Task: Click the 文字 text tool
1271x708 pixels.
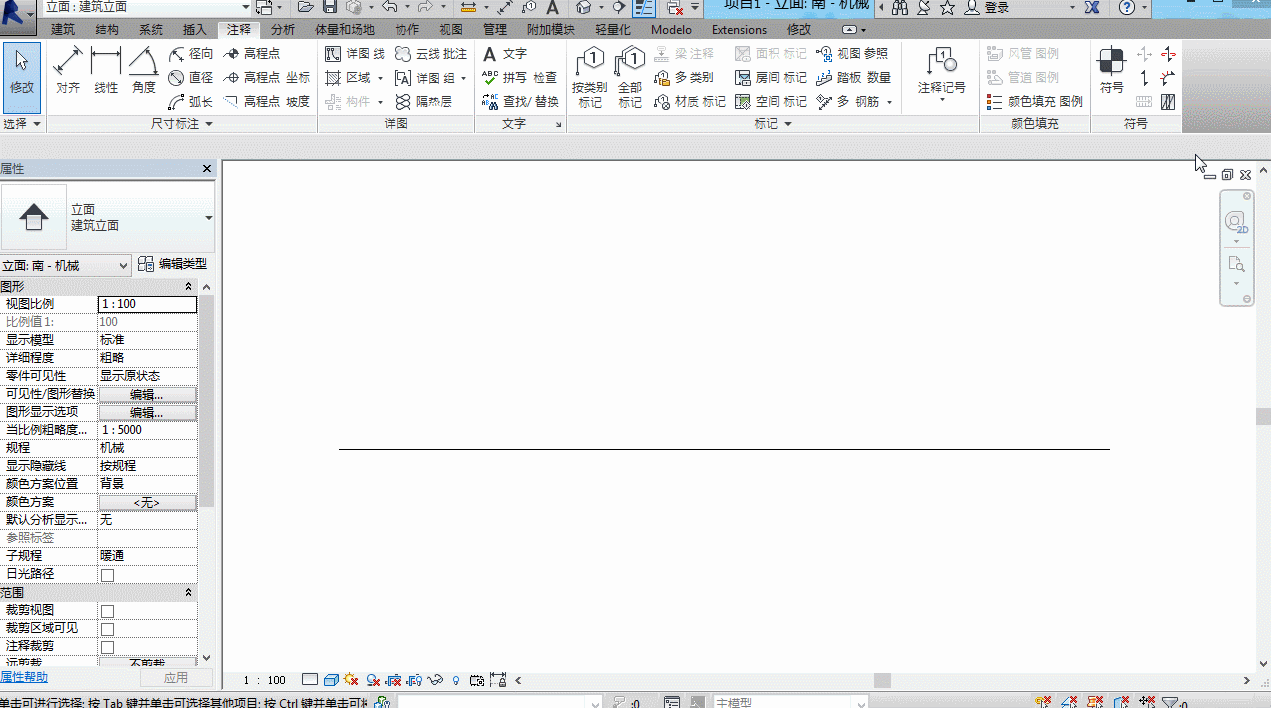Action: 505,53
